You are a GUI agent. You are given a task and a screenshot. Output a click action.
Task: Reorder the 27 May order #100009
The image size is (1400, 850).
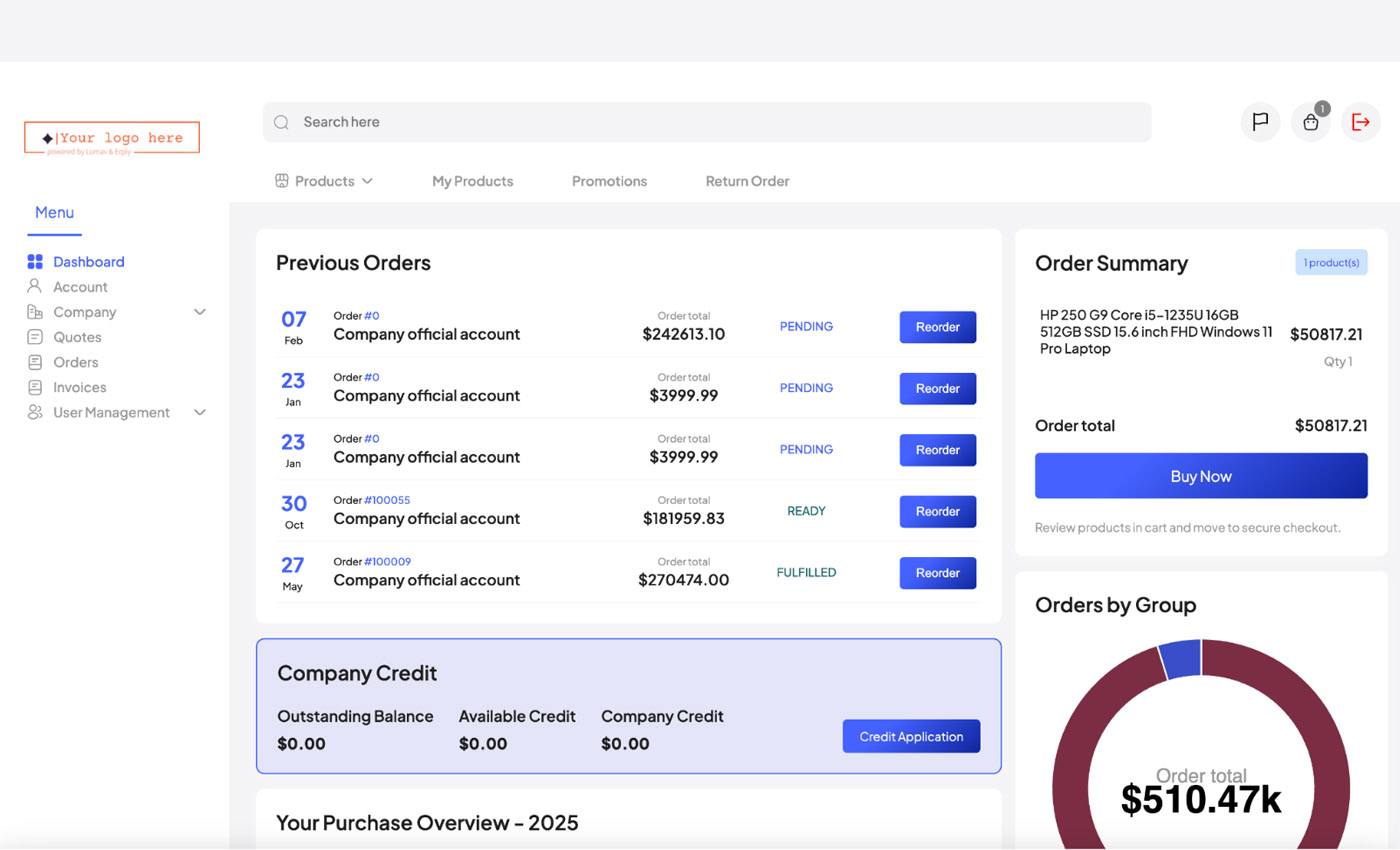click(x=938, y=573)
